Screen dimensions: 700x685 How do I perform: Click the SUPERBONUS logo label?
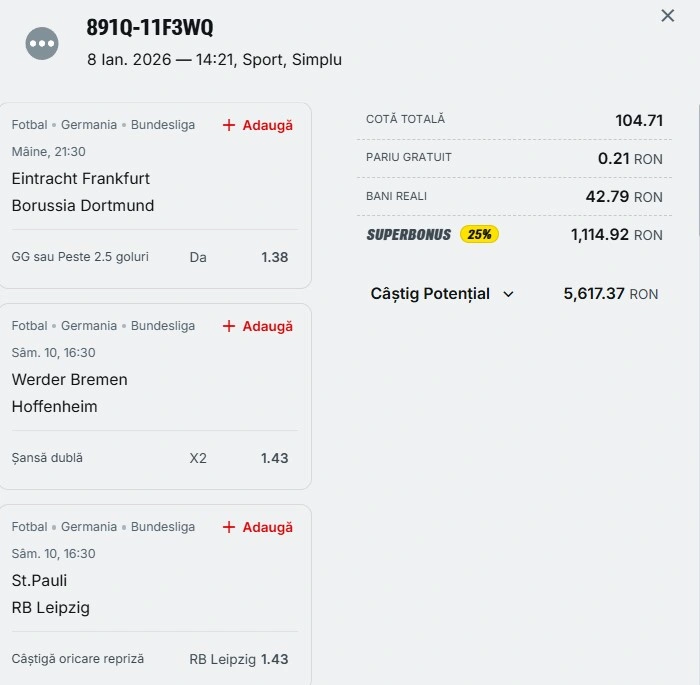coord(408,235)
